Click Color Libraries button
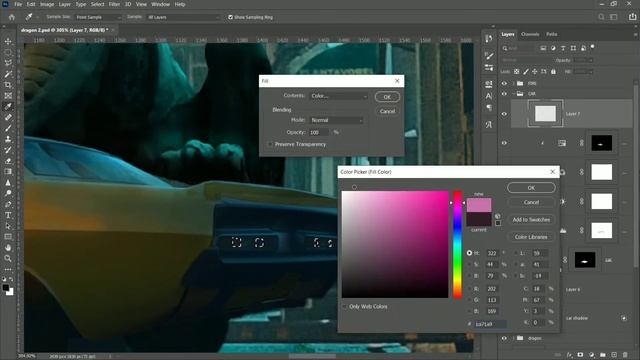This screenshot has width=640, height=360. coord(531,237)
